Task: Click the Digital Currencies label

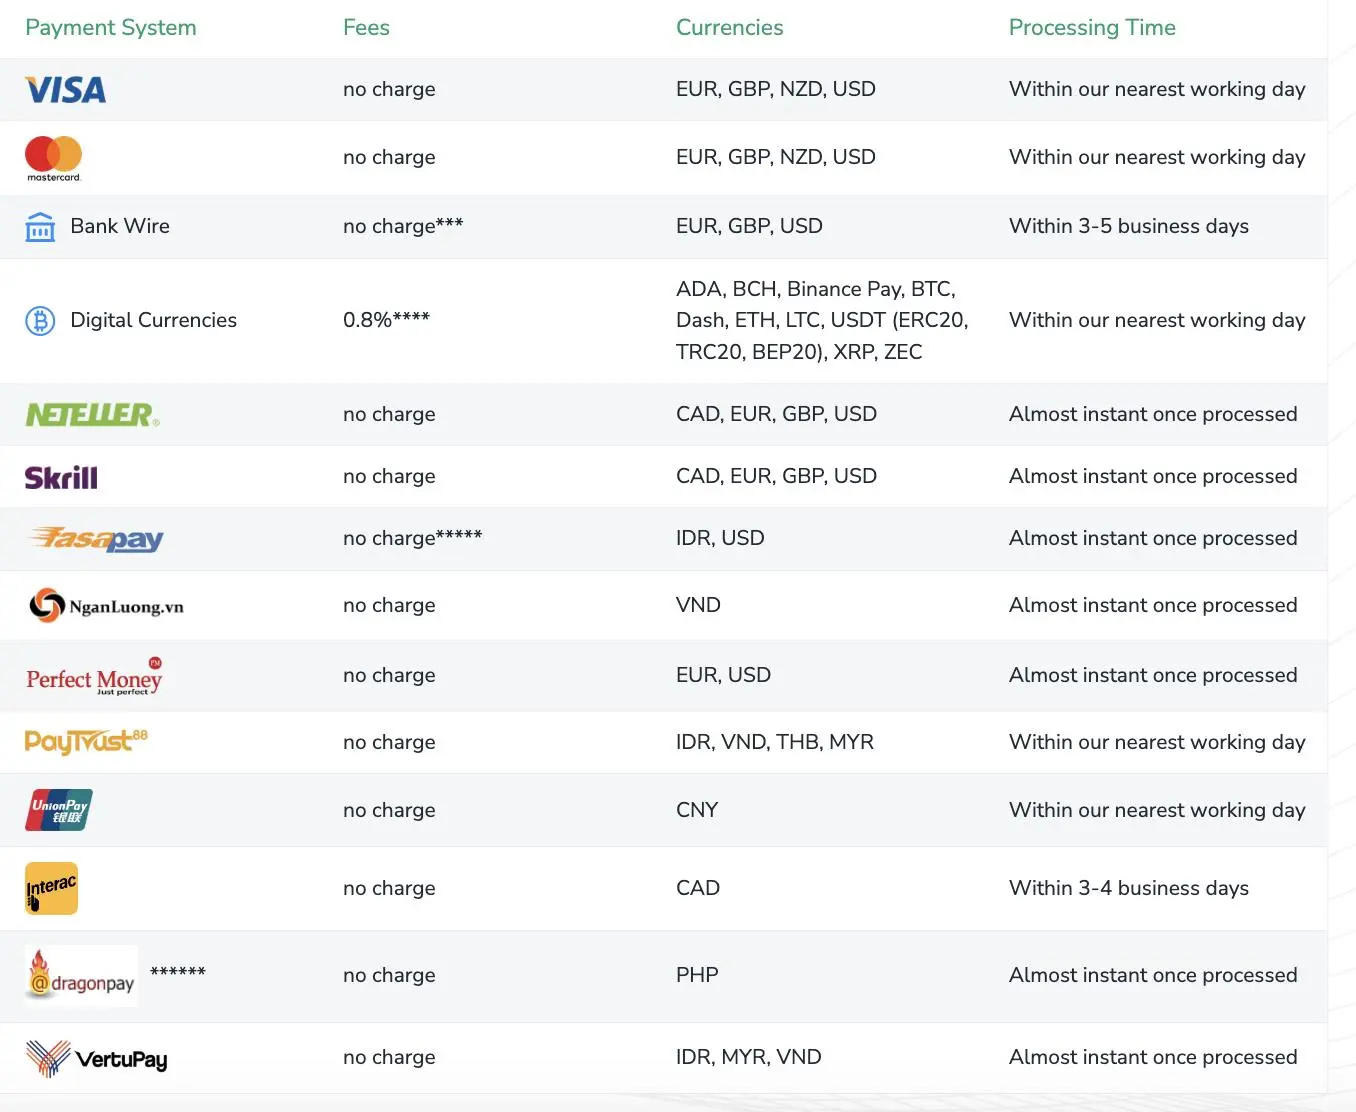Action: pyautogui.click(x=154, y=320)
